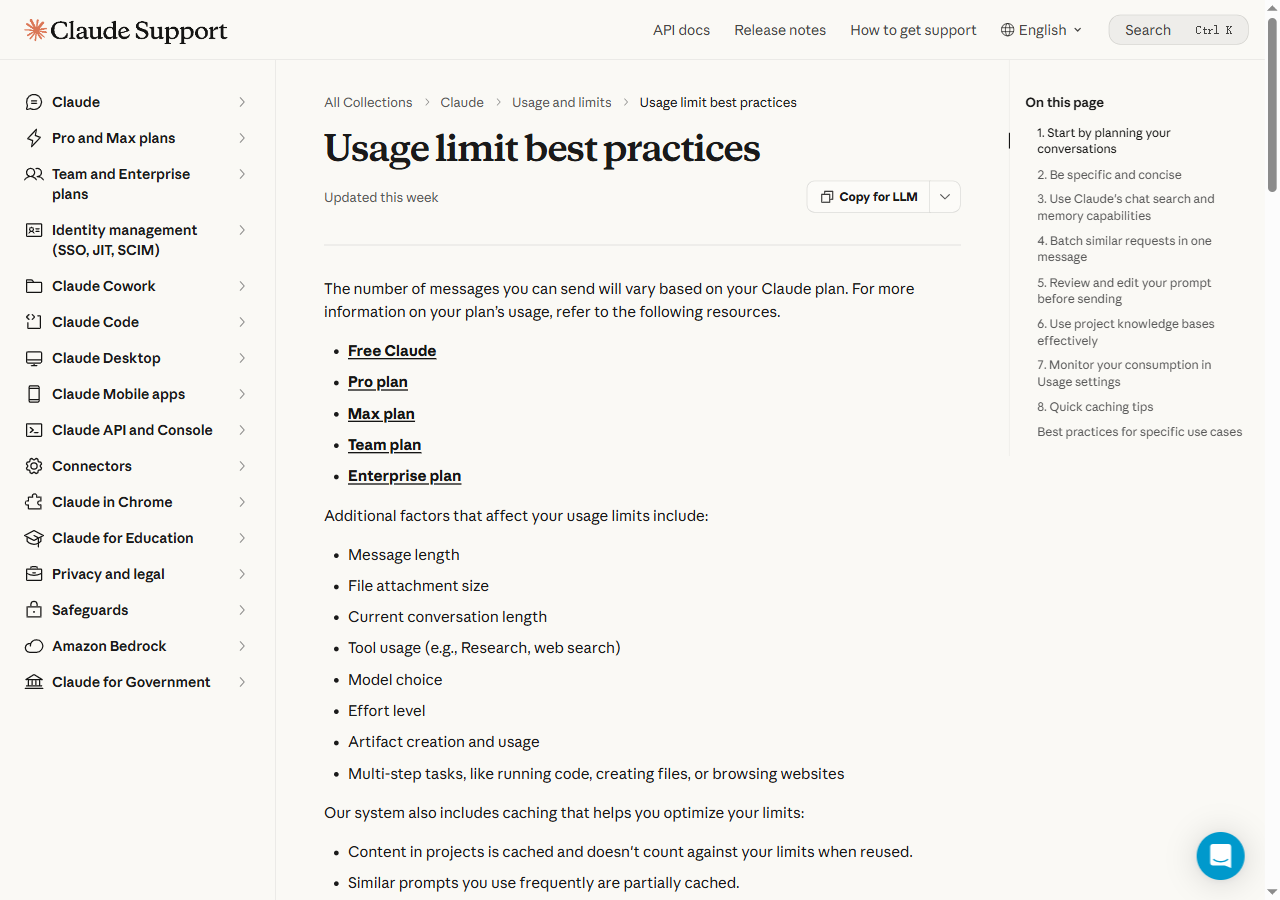This screenshot has width=1280, height=900.
Task: Open the chat messenger bubble
Action: tap(1221, 856)
